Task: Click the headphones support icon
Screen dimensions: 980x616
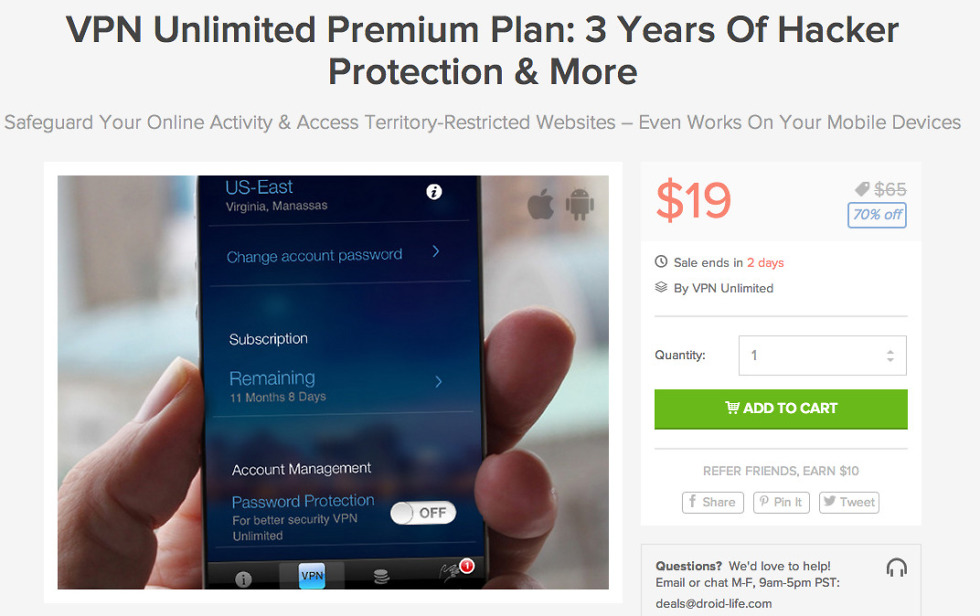Action: (x=896, y=567)
